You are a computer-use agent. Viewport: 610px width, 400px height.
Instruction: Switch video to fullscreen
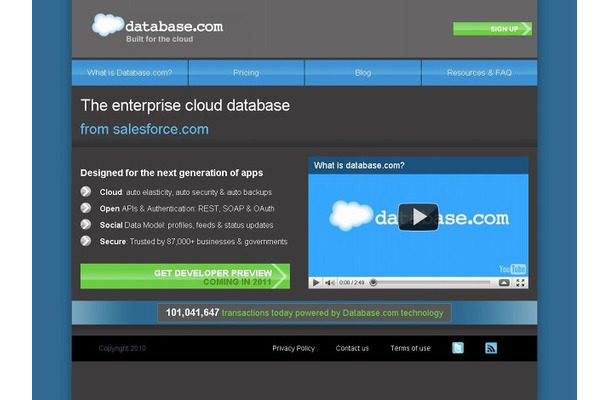[x=520, y=282]
